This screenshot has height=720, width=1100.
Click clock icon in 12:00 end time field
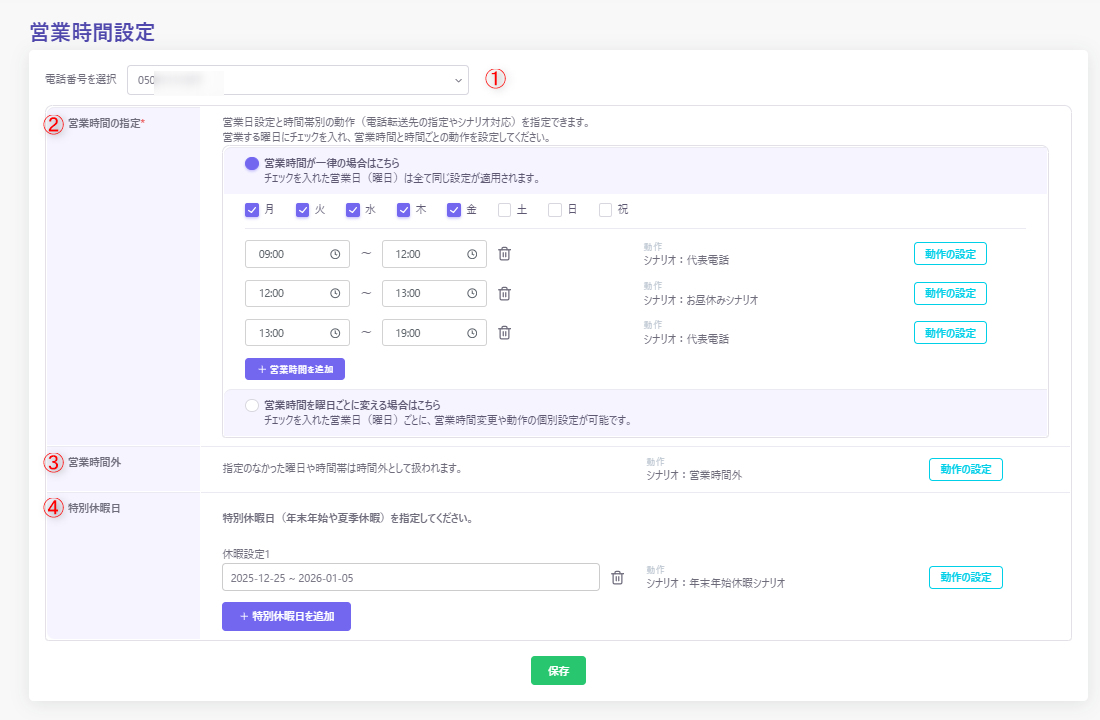point(472,254)
